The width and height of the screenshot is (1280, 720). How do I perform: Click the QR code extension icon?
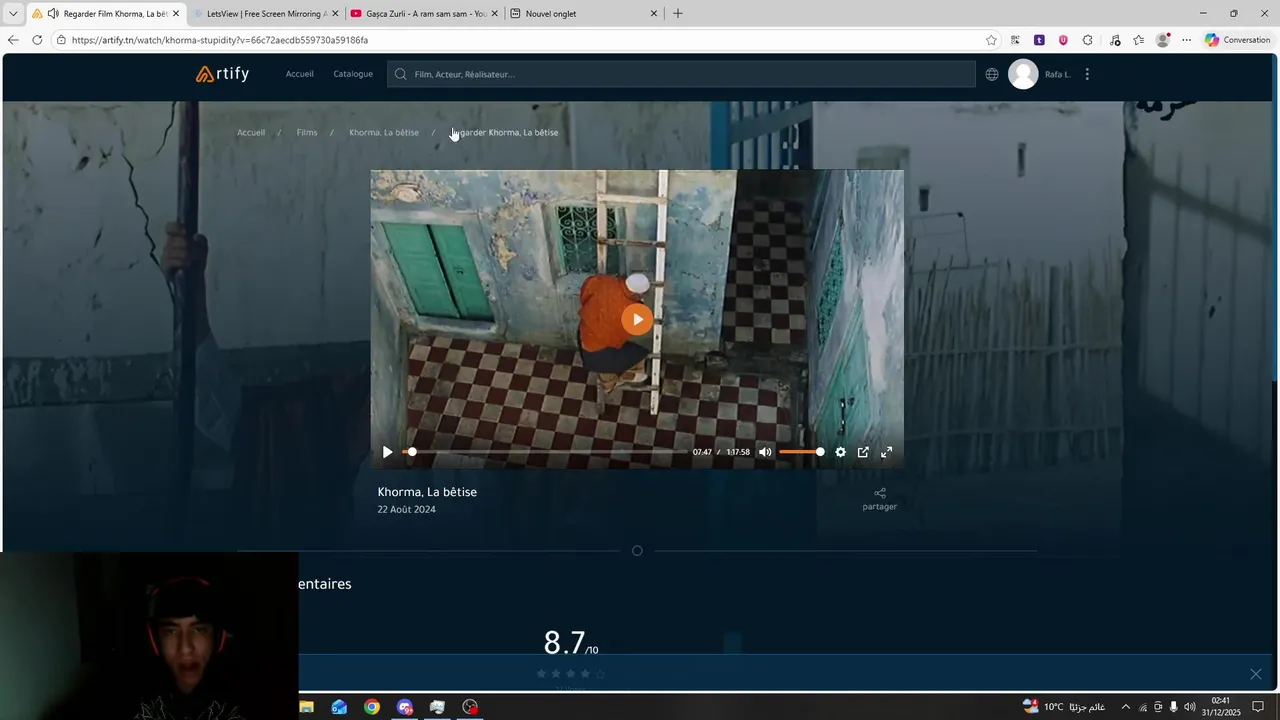tap(1016, 40)
